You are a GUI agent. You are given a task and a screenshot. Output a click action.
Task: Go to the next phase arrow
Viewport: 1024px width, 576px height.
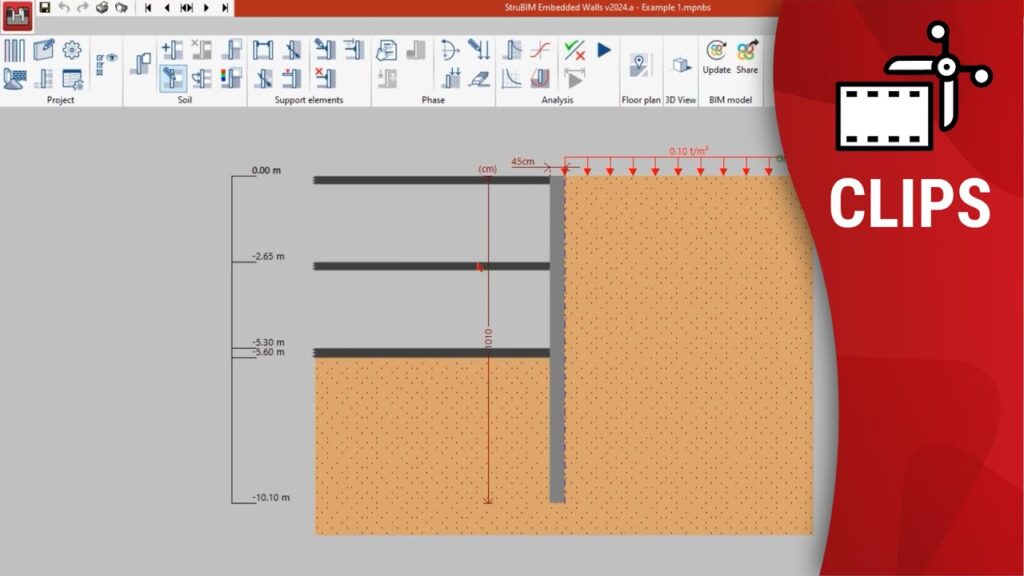click(x=207, y=7)
